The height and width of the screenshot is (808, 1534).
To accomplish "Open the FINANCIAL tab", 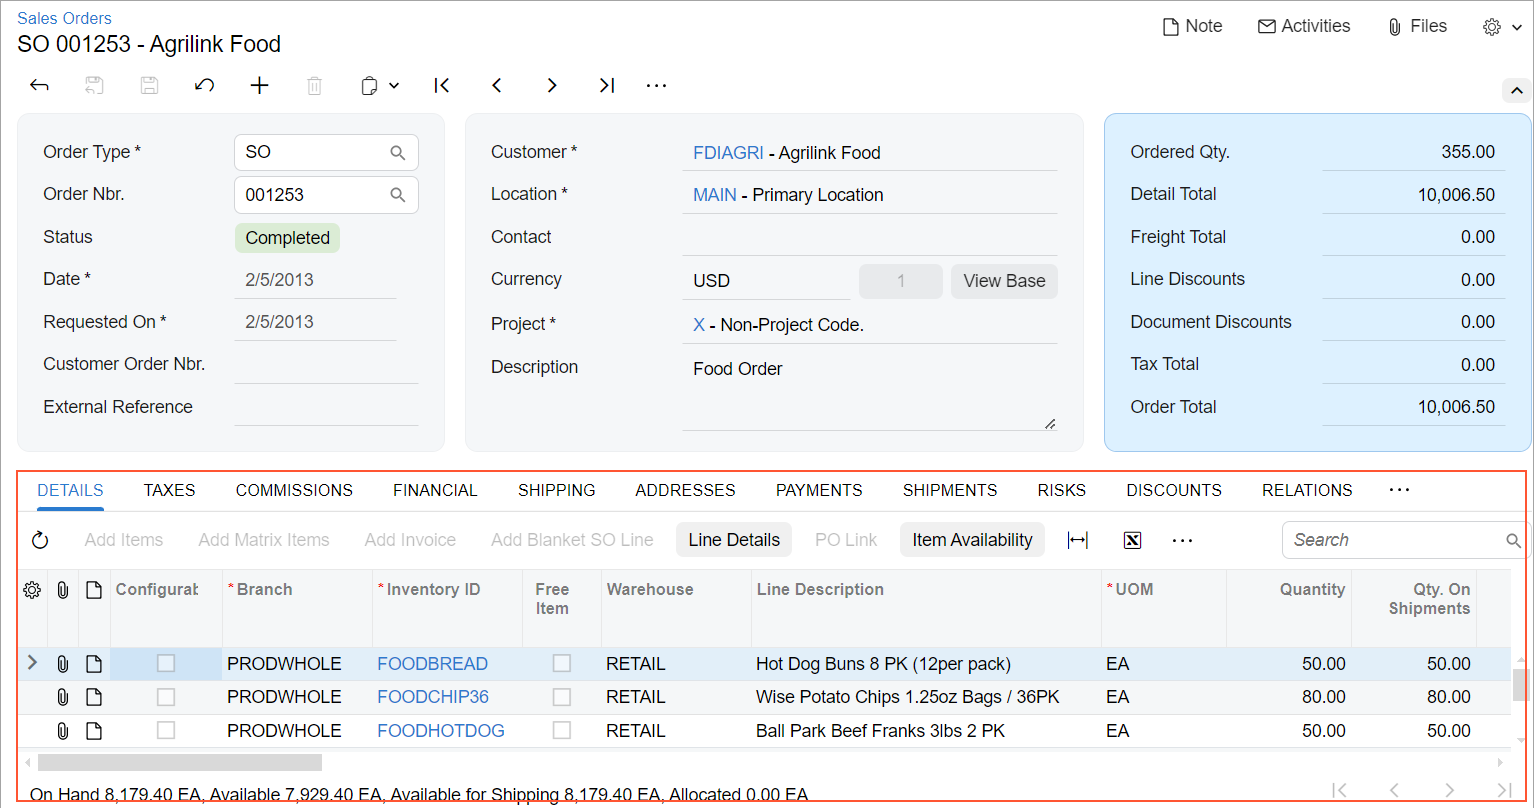I will click(x=435, y=490).
